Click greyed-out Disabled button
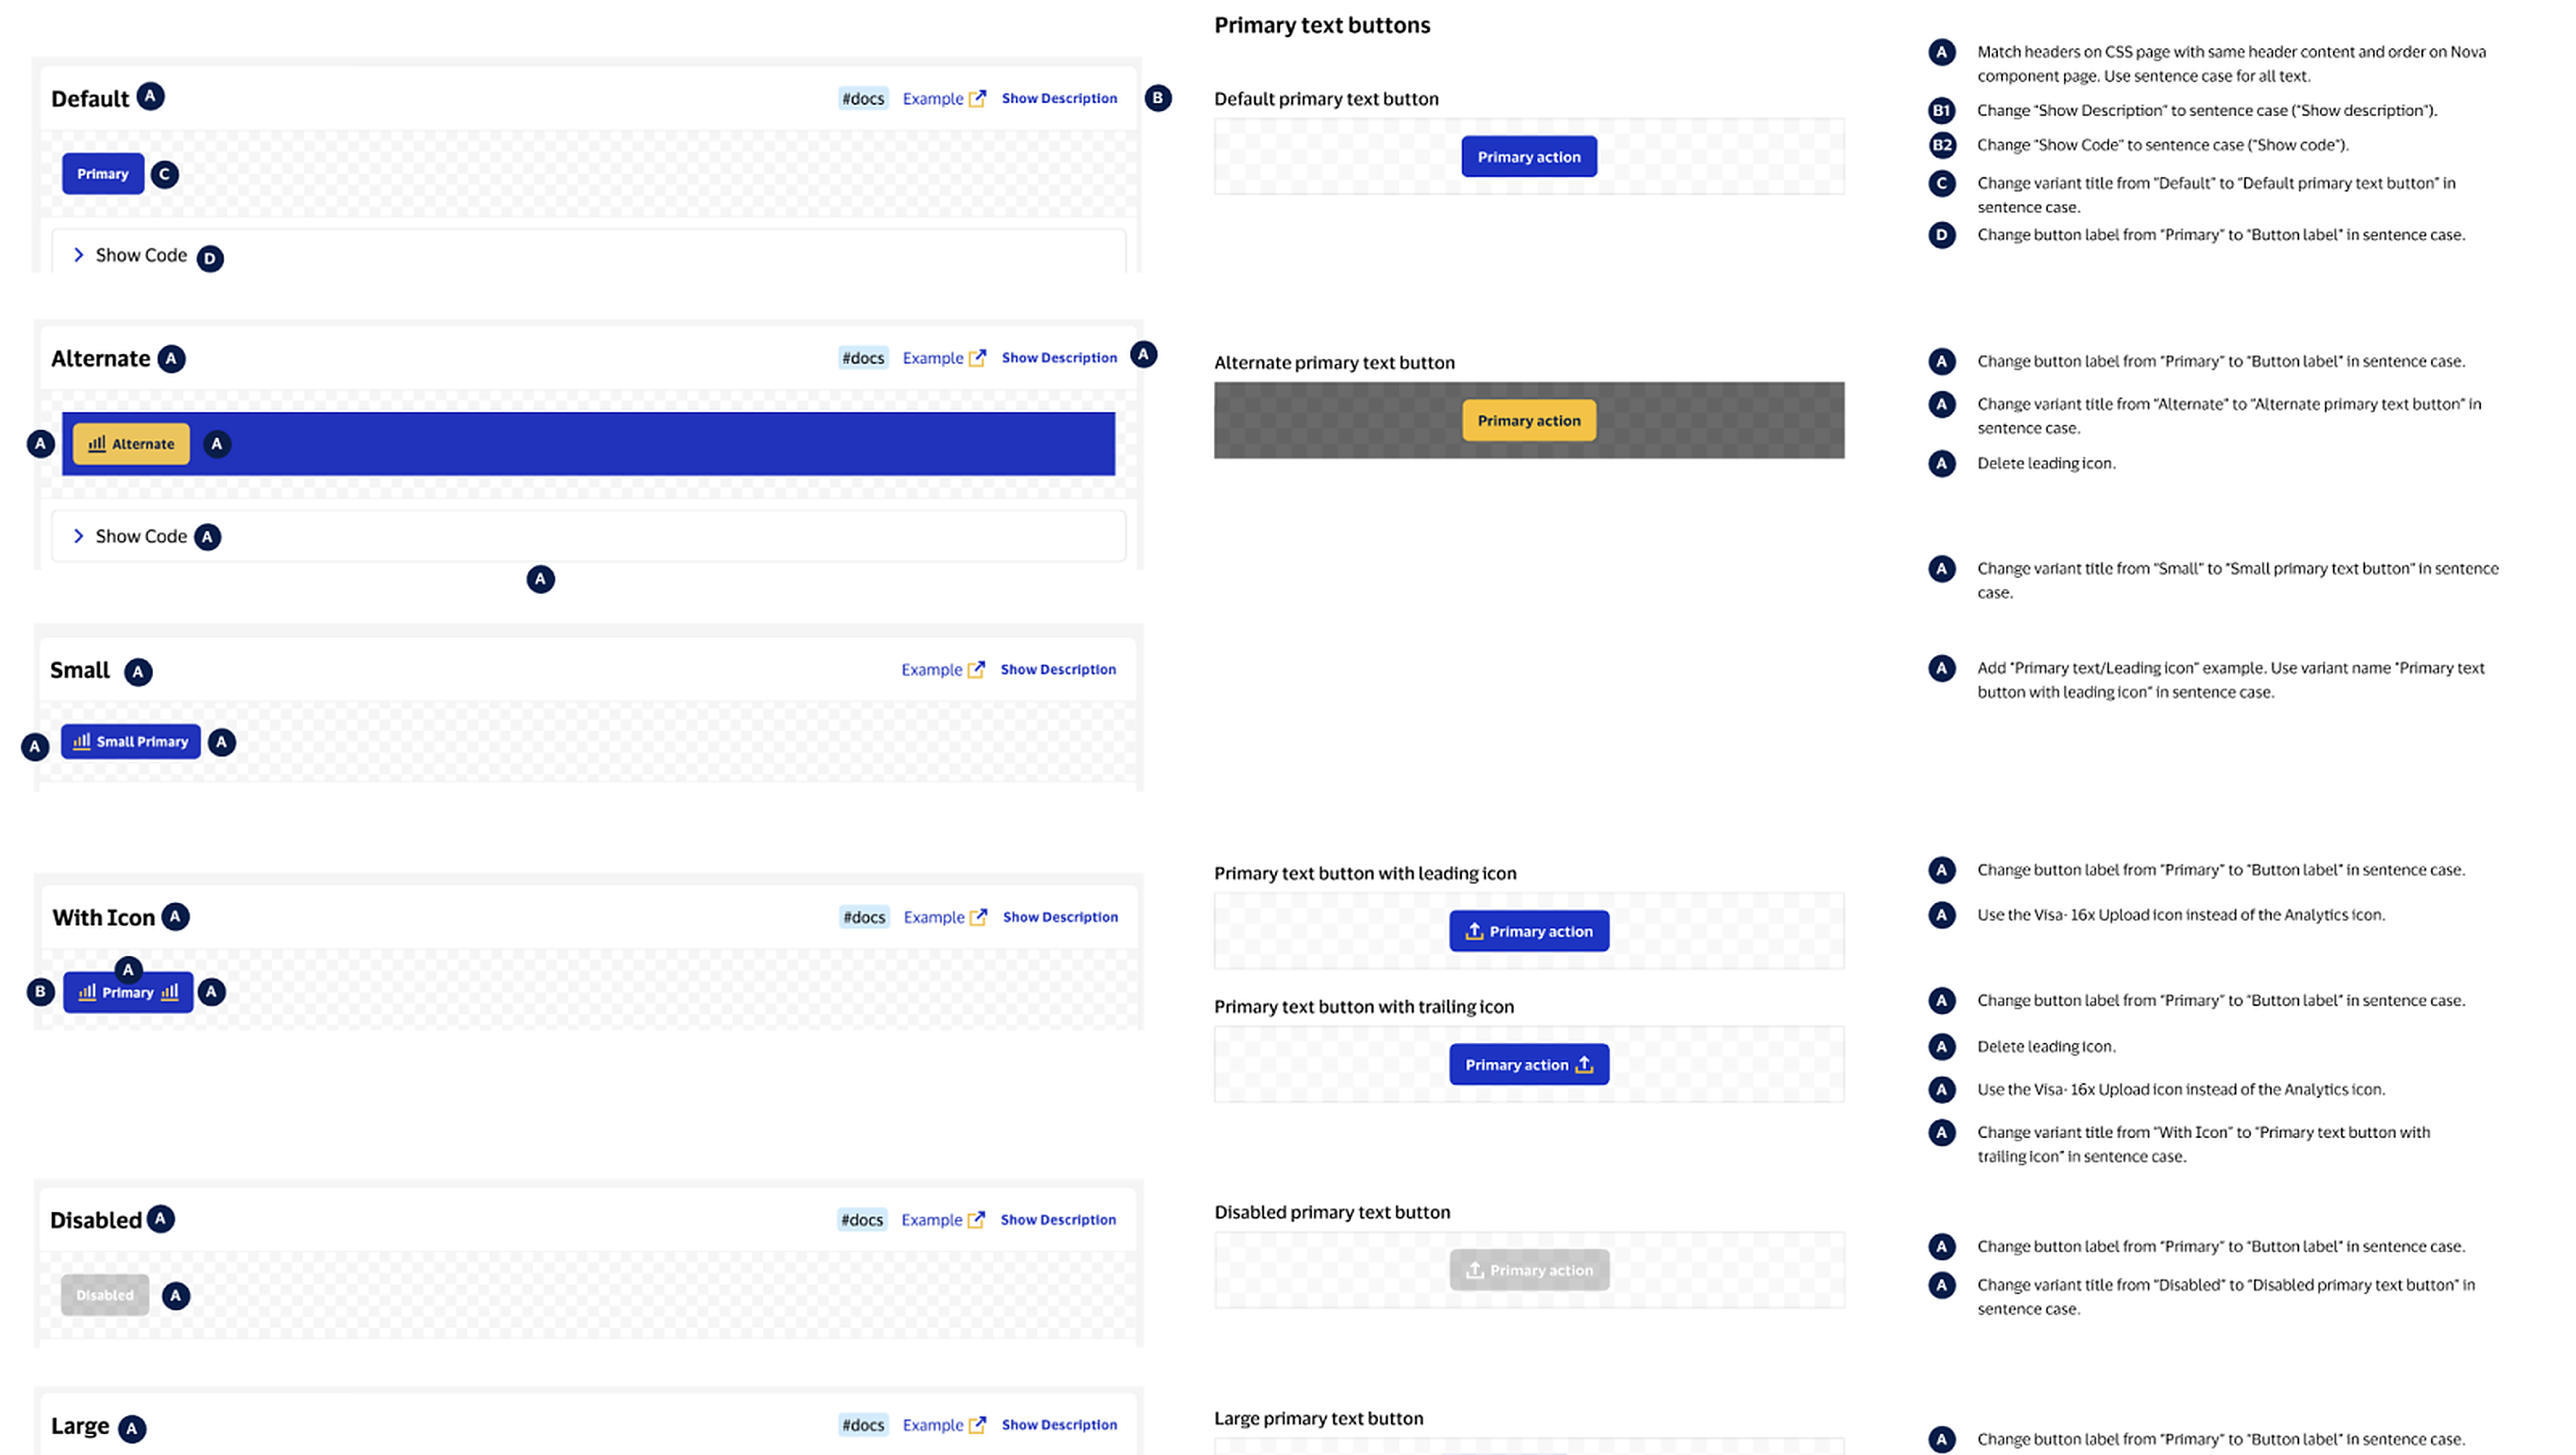This screenshot has height=1455, width=2576. point(105,1296)
